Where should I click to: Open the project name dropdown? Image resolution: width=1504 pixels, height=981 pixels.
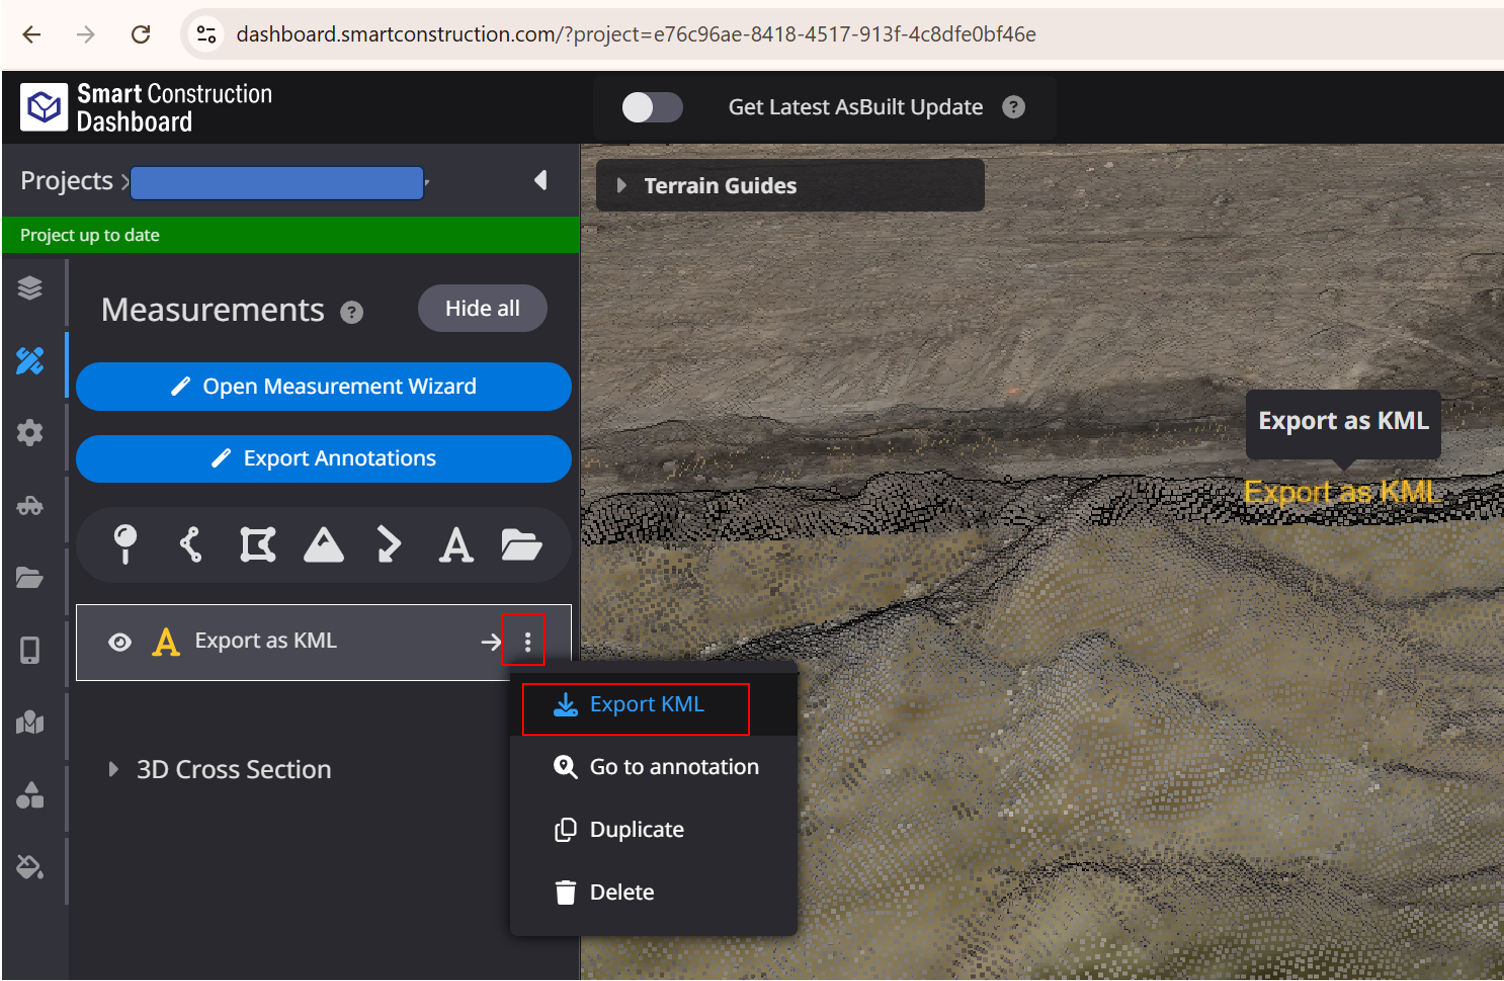279,183
